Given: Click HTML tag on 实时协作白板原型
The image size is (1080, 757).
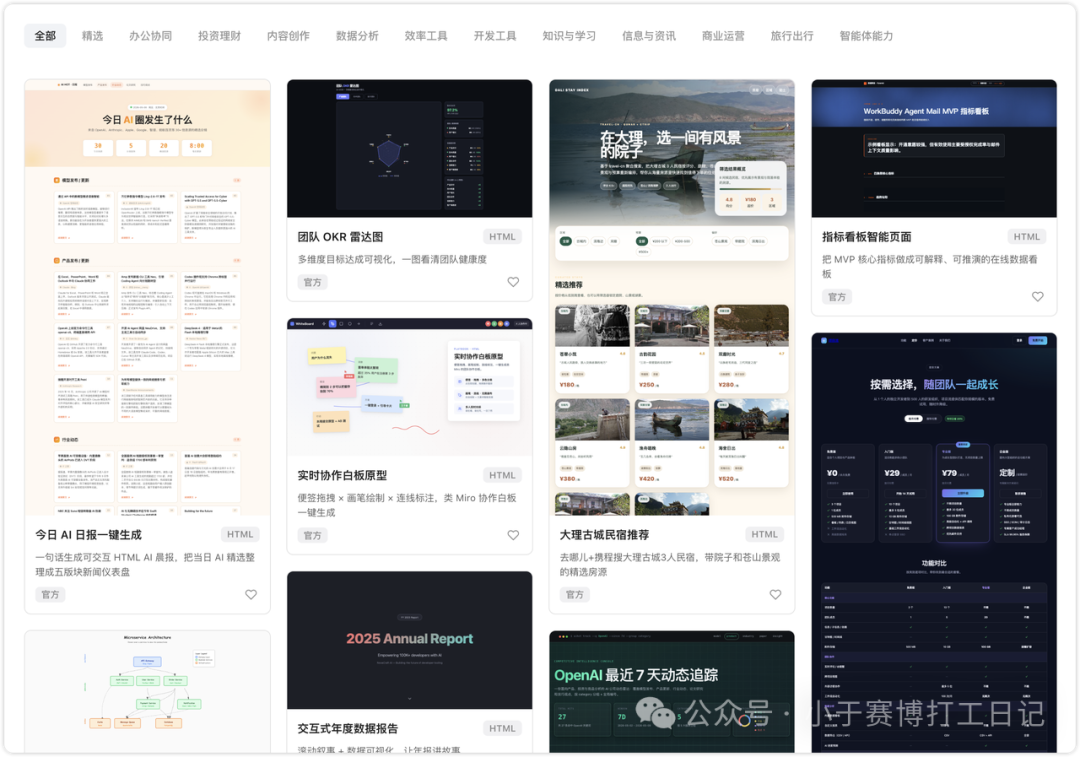Looking at the screenshot, I should 502,475.
